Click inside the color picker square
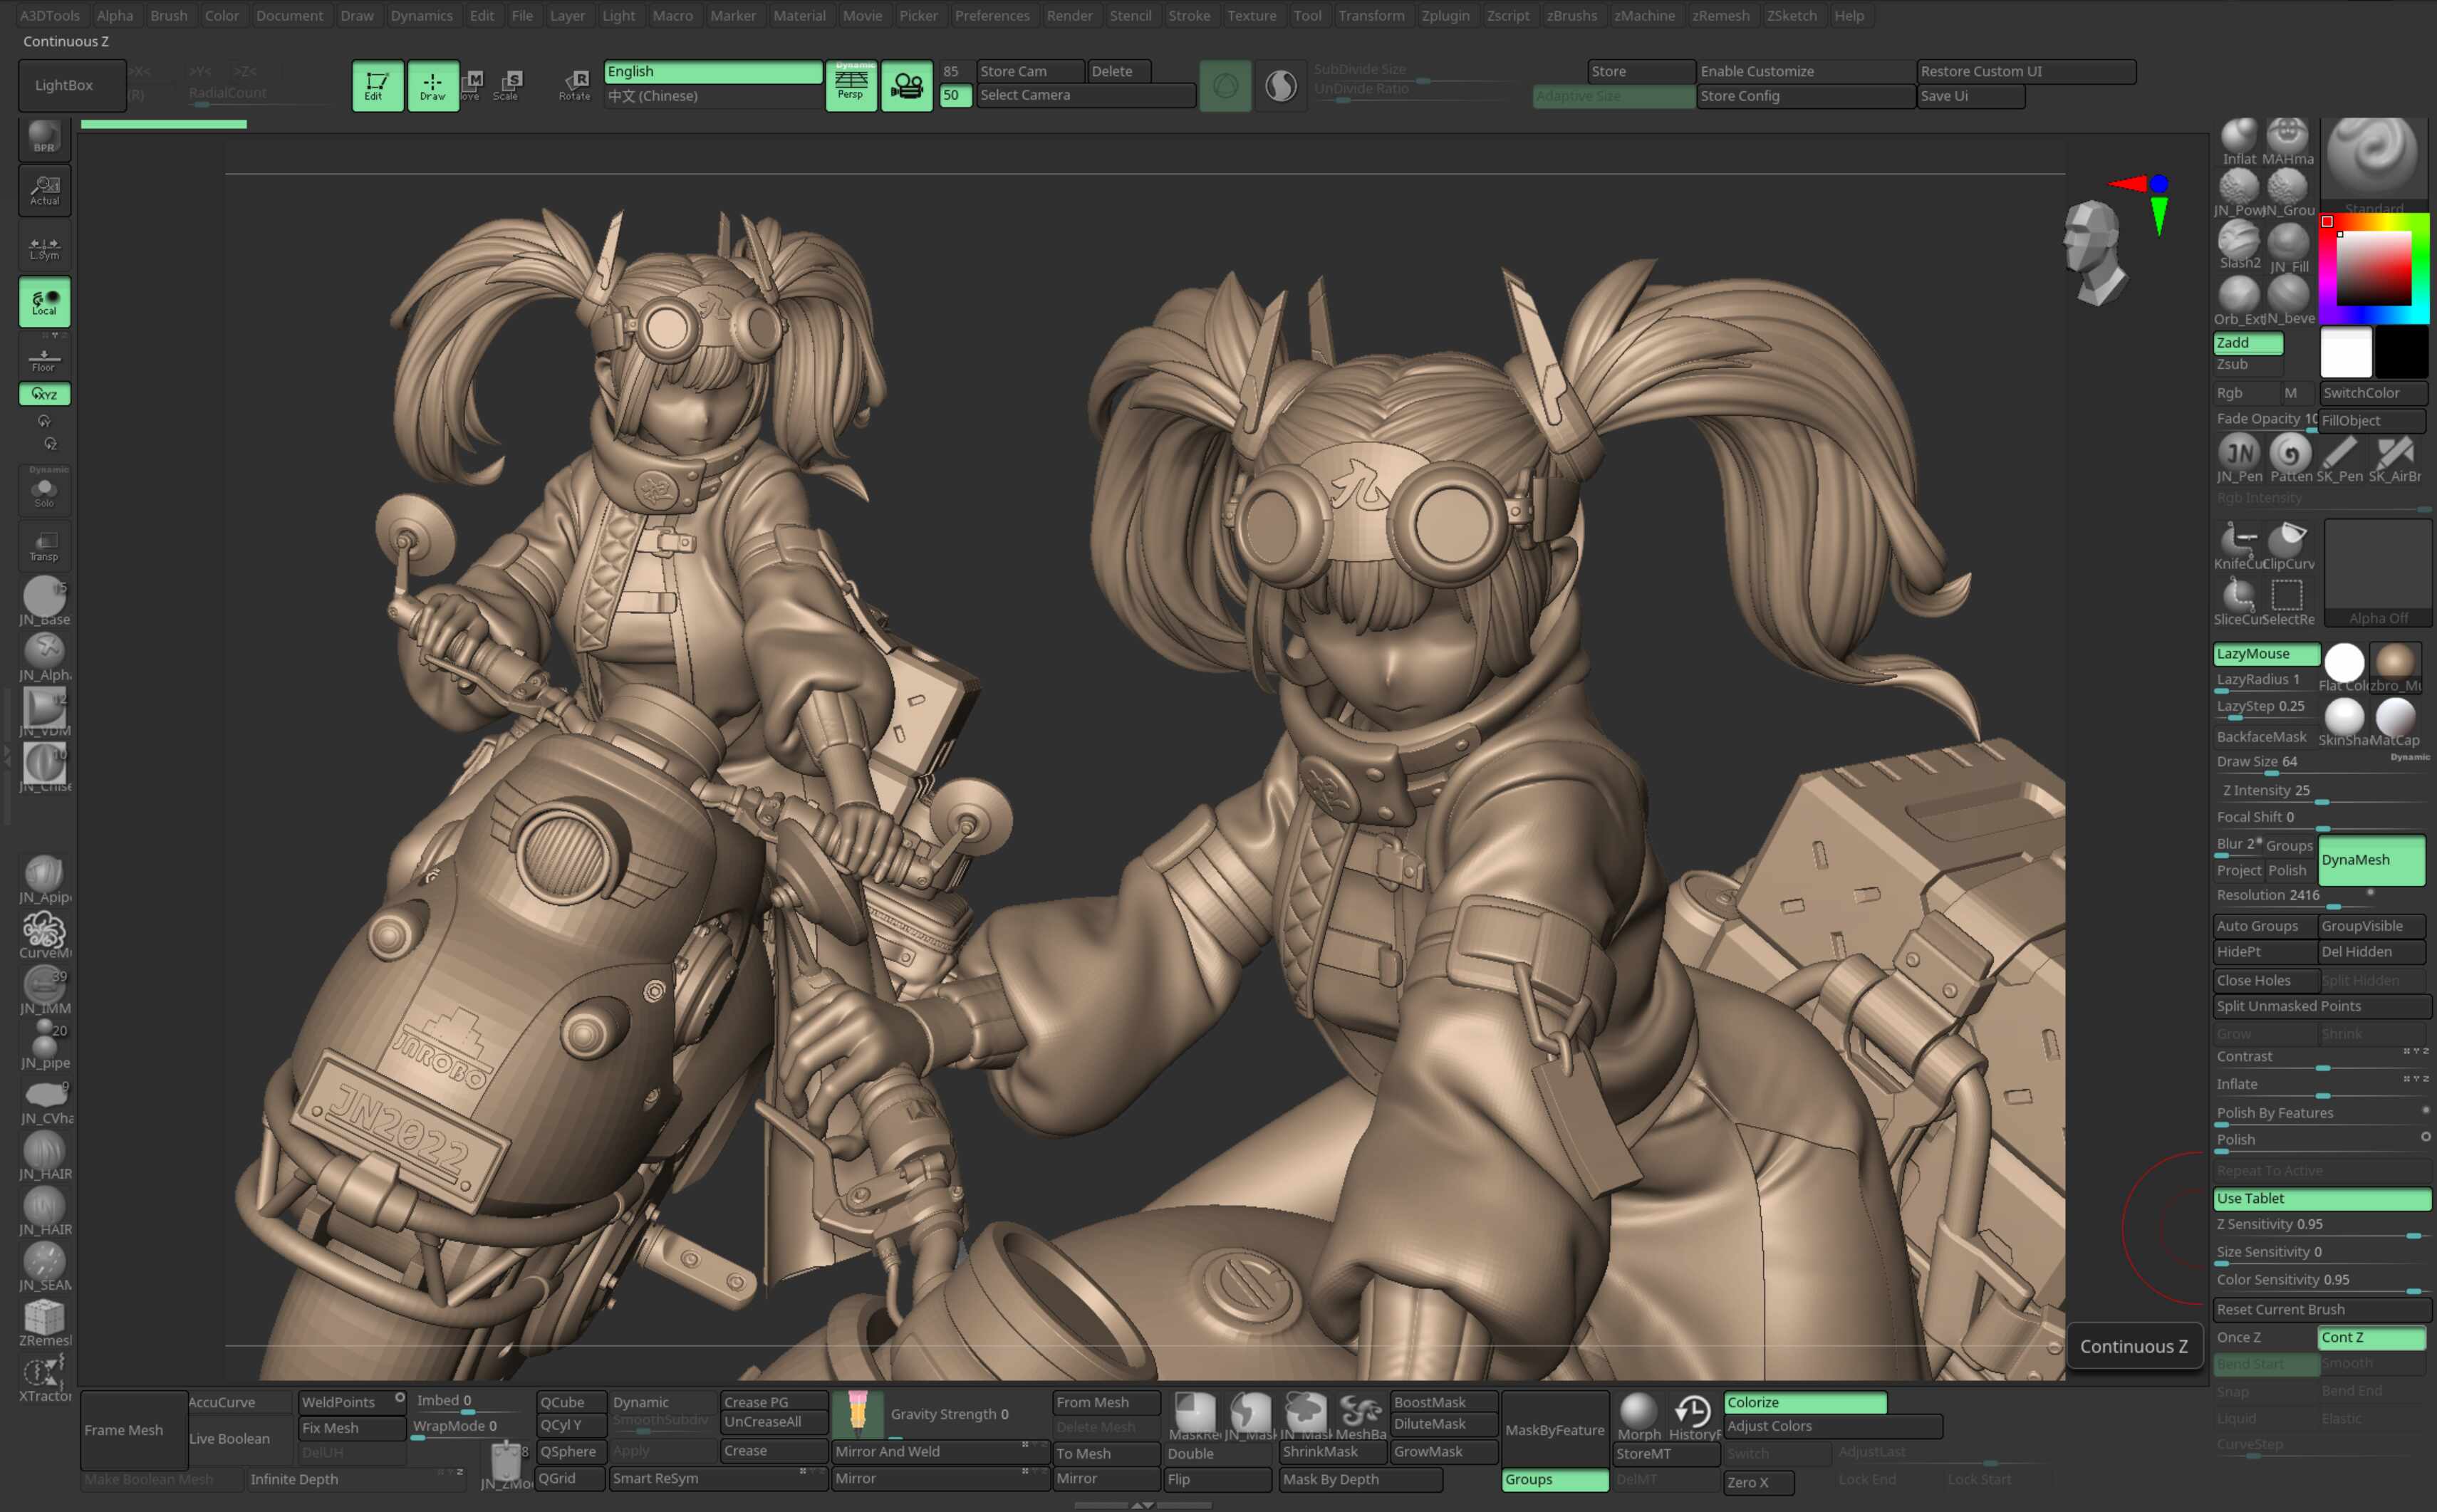 coord(2373,268)
